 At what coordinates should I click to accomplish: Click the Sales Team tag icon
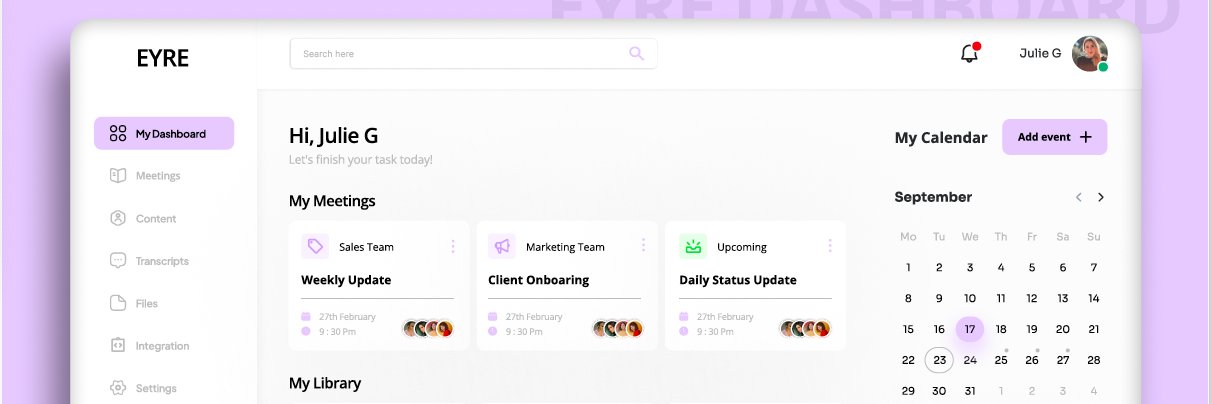pyautogui.click(x=315, y=246)
